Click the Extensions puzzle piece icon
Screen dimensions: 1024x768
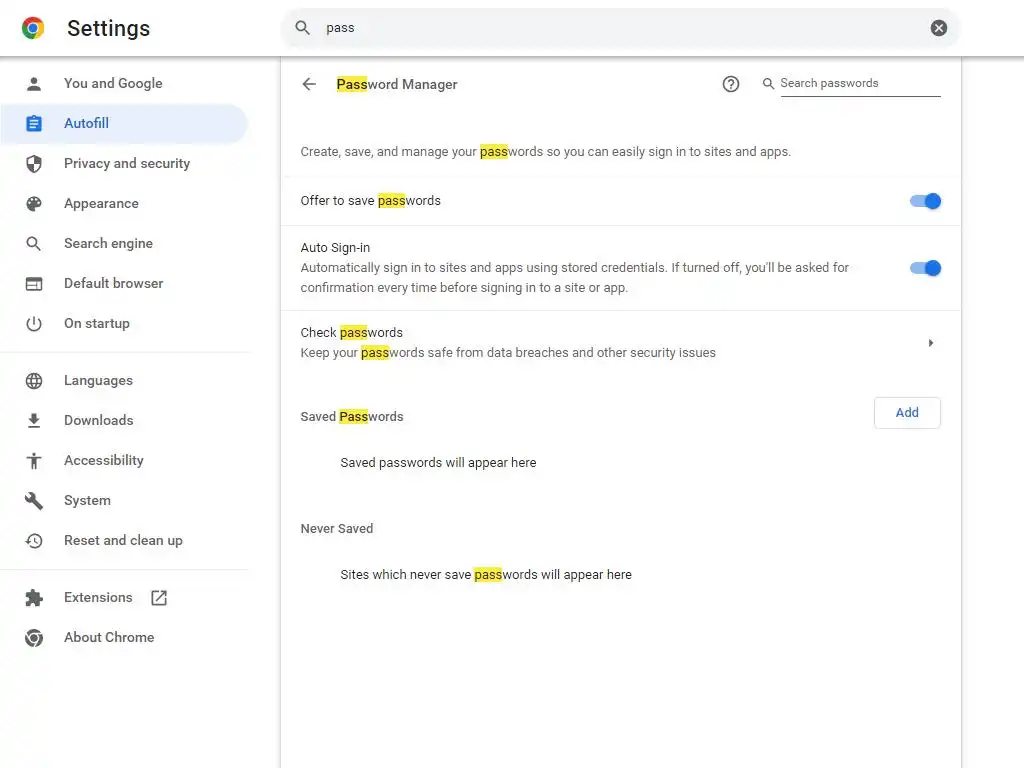click(34, 598)
